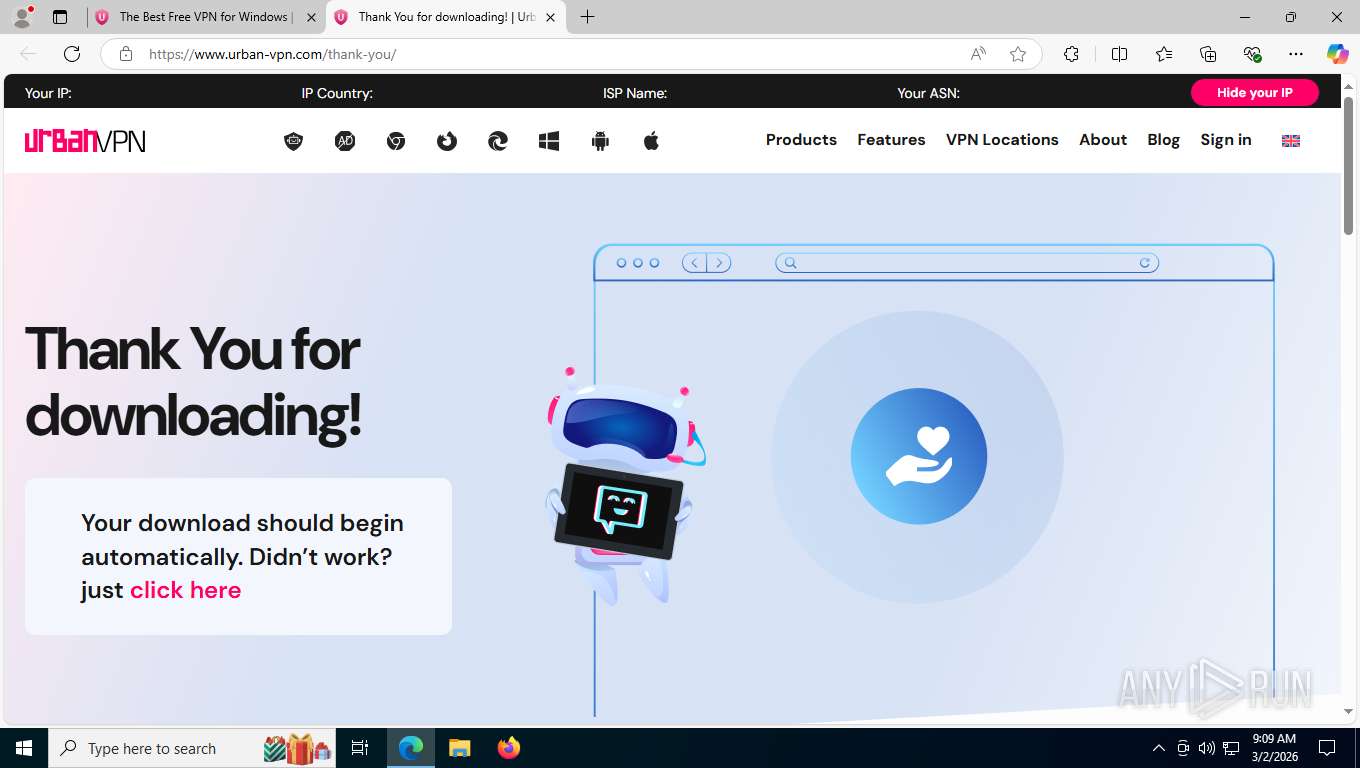Click the Hide your IP button
Image resolution: width=1360 pixels, height=768 pixels.
(1254, 92)
